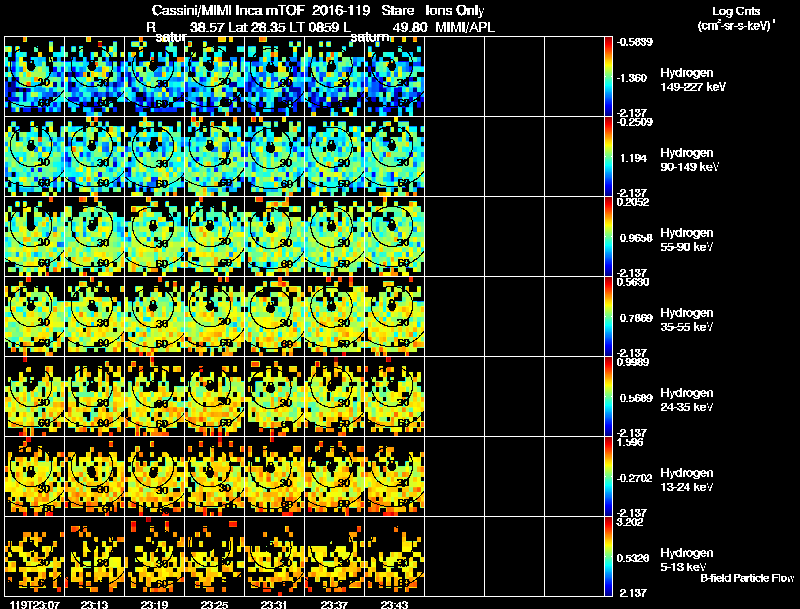View the 24-35 keV panel at 23:13

[x=94, y=397]
